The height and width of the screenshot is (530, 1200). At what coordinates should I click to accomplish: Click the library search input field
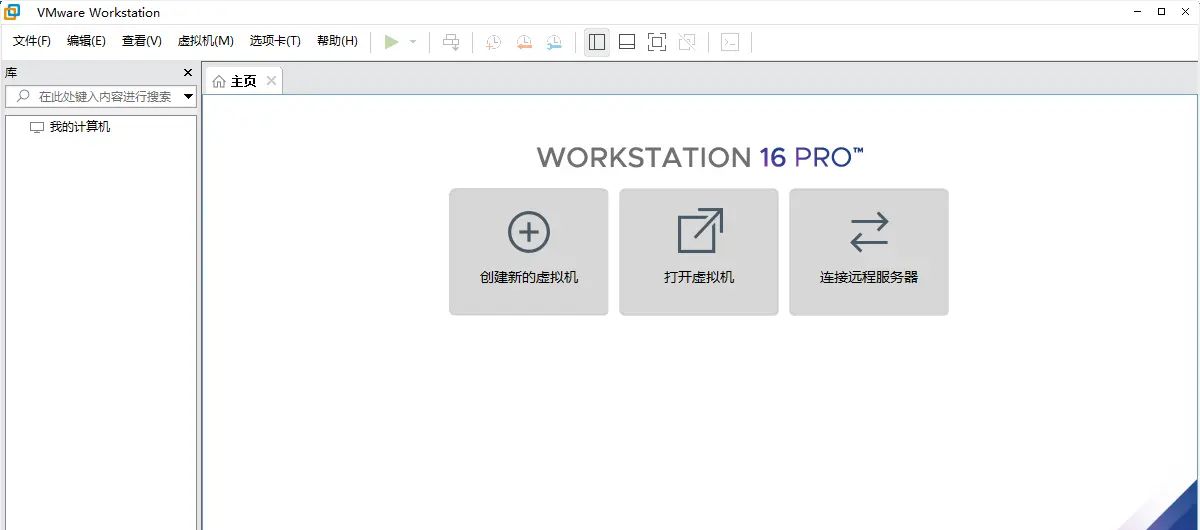(100, 96)
